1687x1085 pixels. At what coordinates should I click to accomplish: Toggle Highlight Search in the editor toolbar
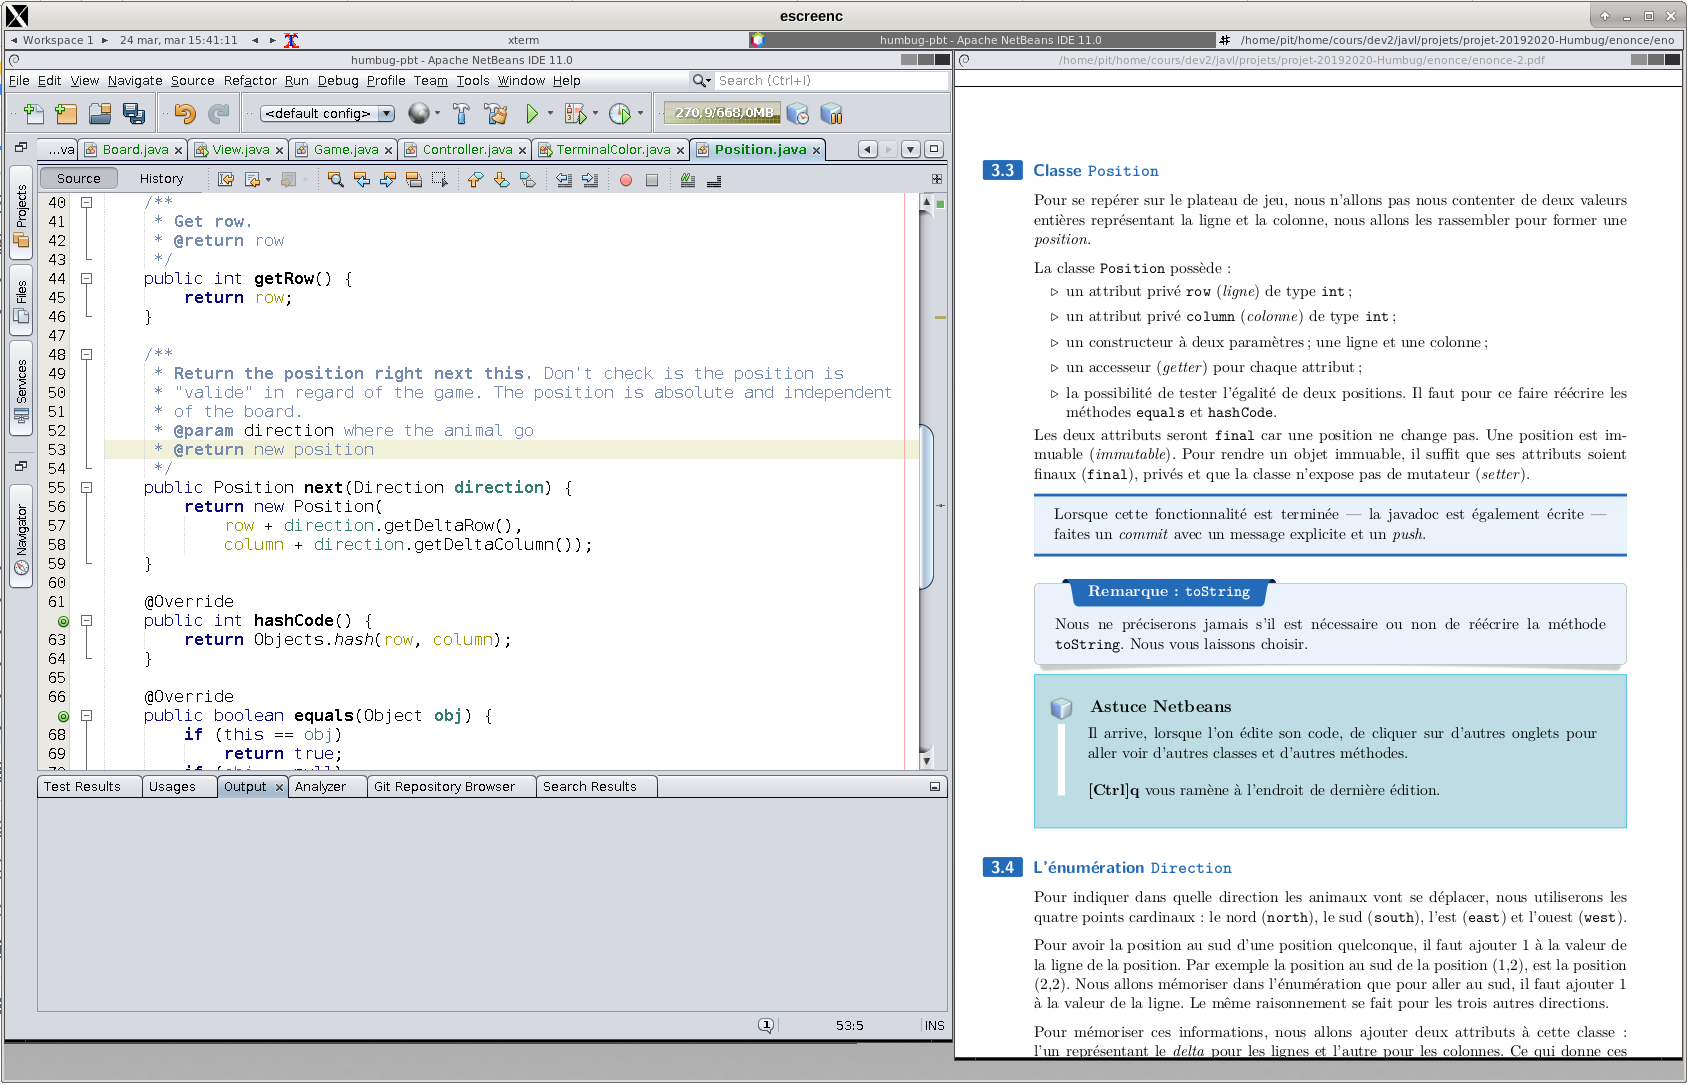pyautogui.click(x=414, y=179)
